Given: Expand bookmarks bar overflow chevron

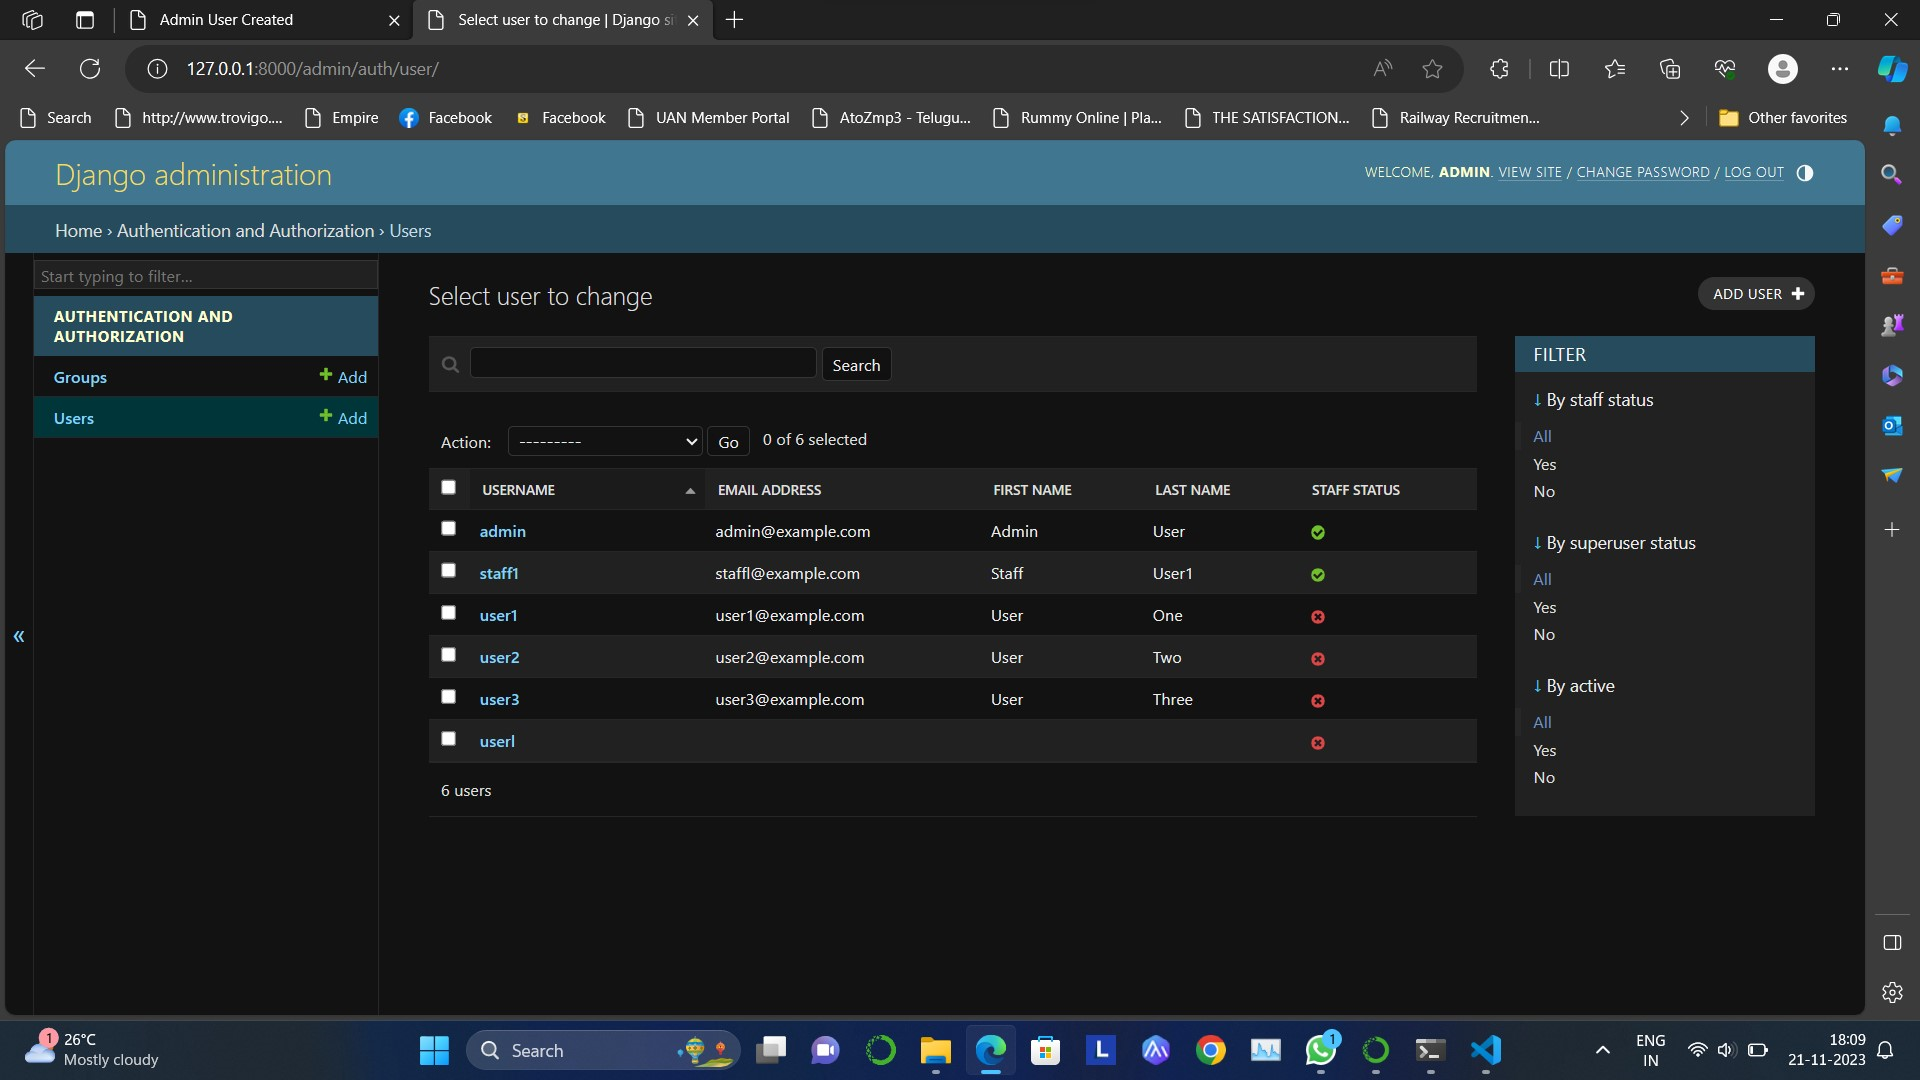Looking at the screenshot, I should point(1684,118).
